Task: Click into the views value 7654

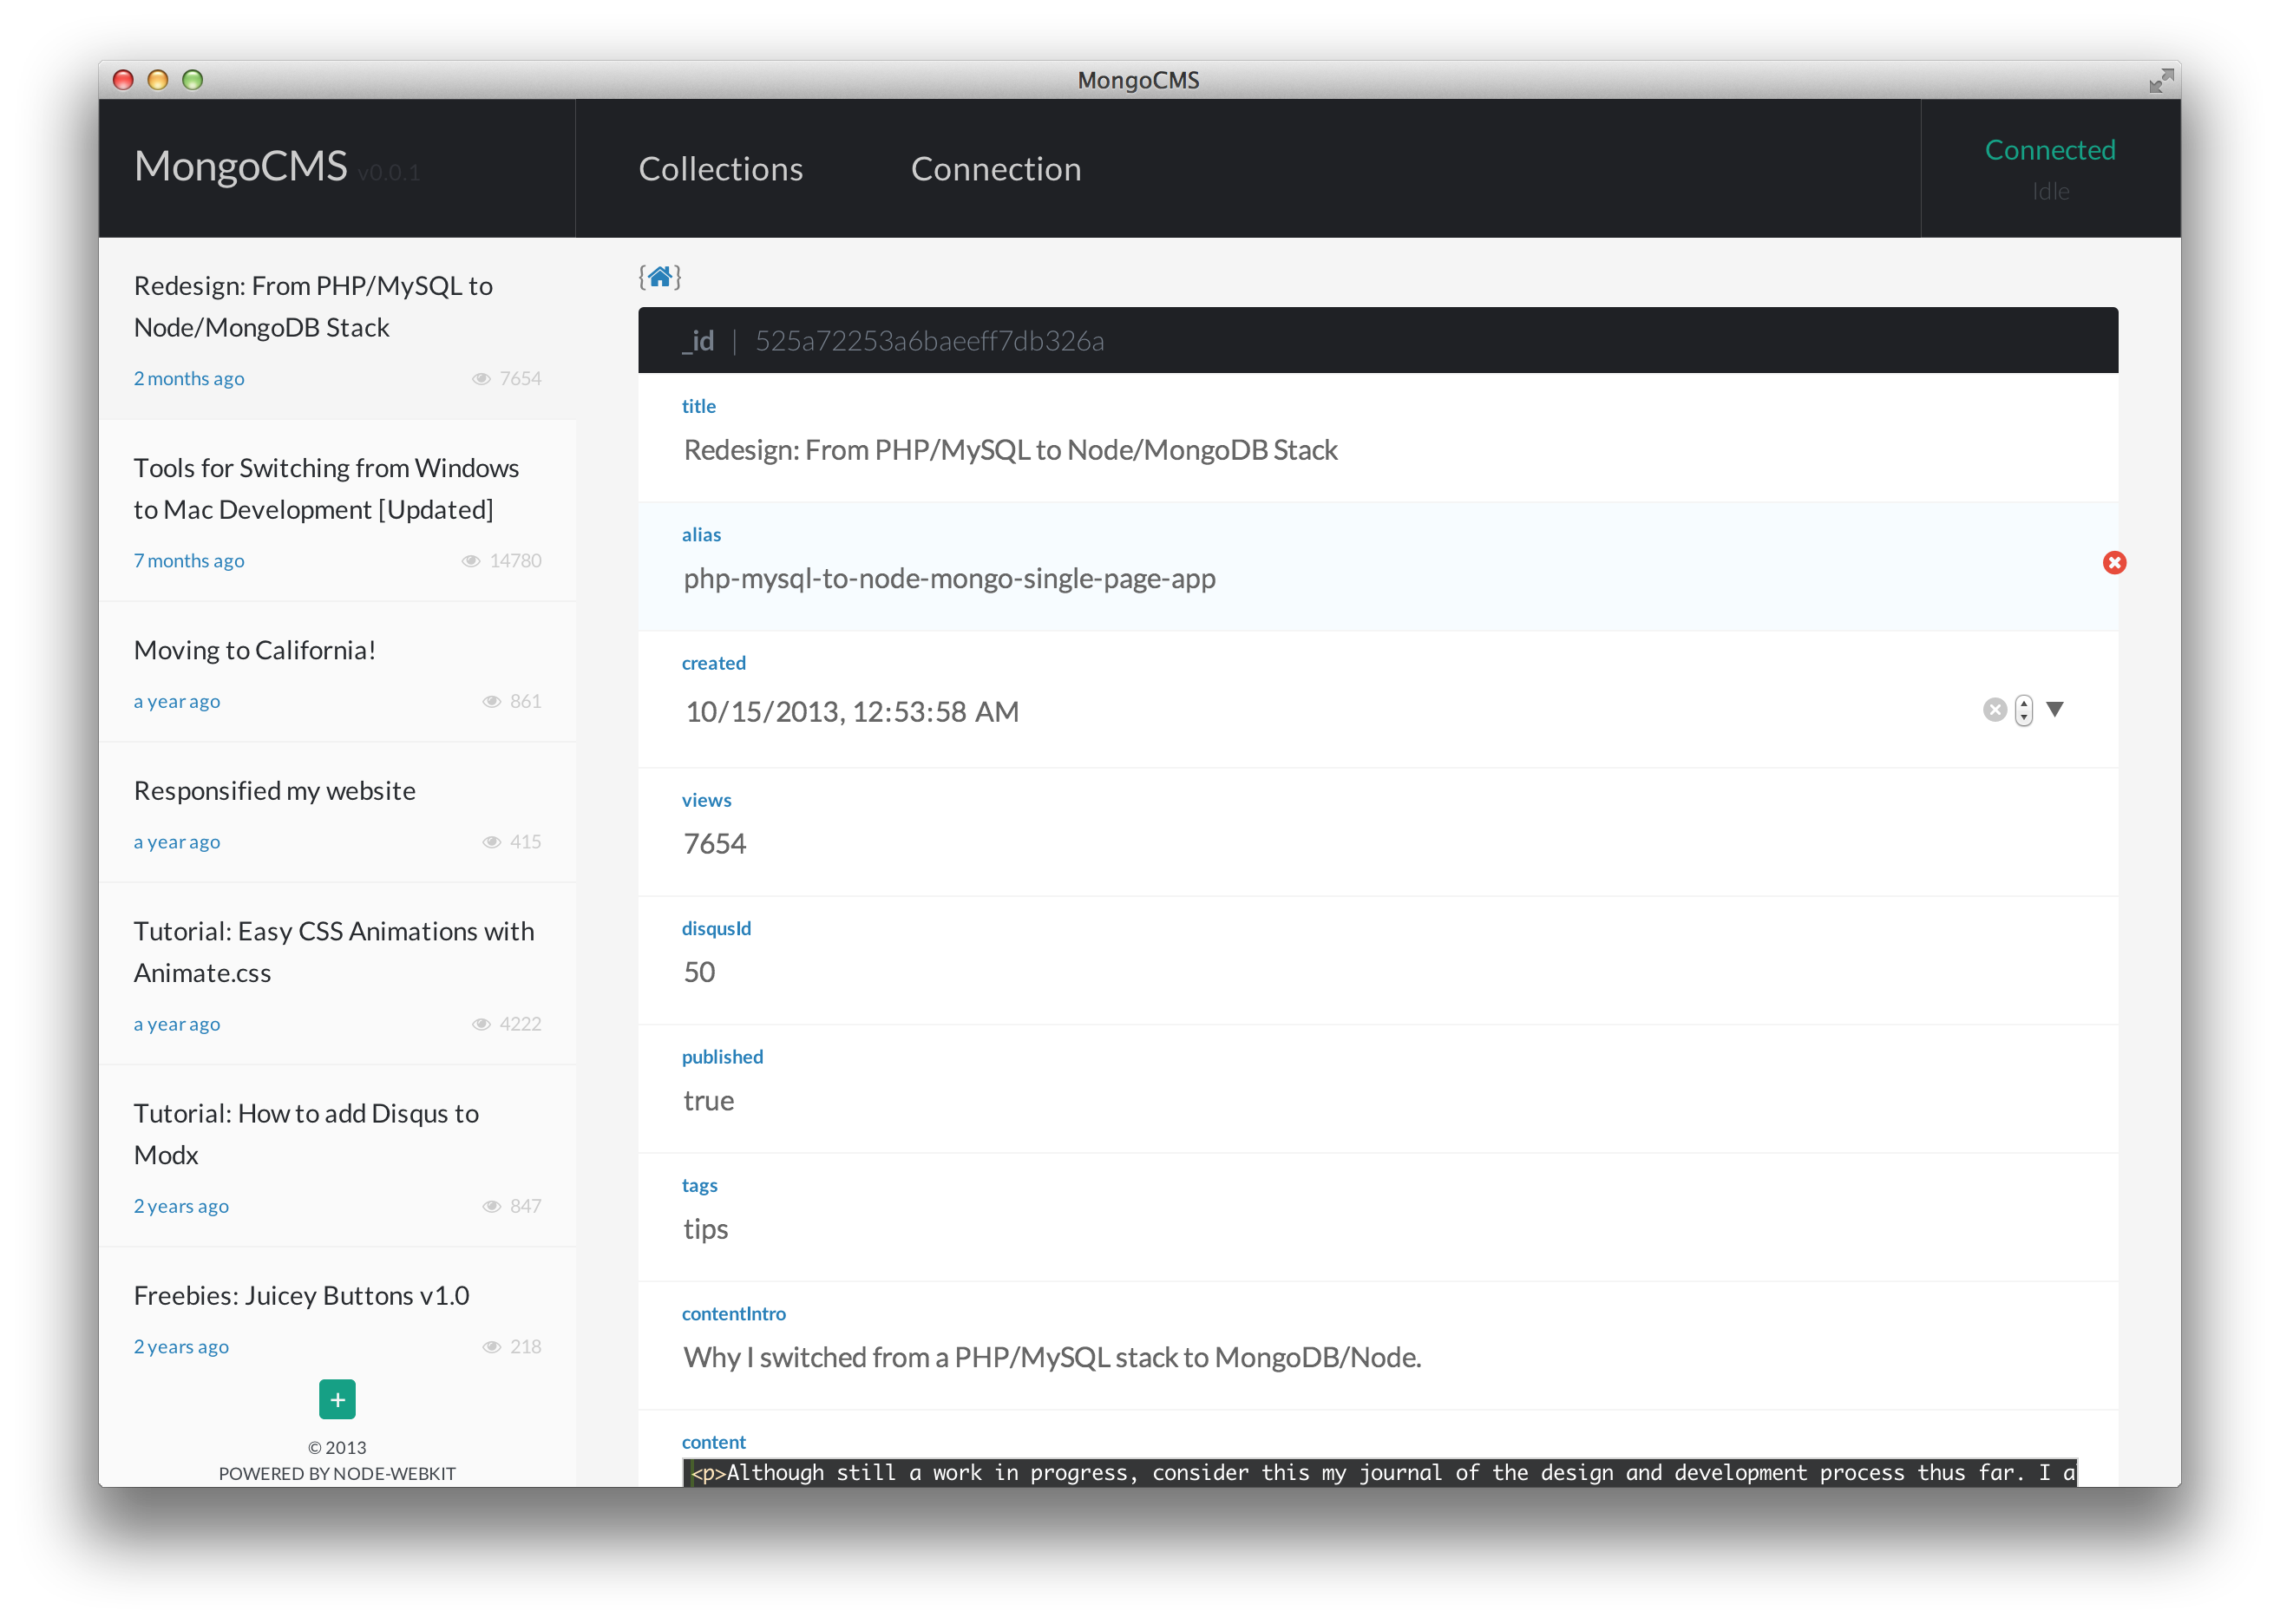Action: point(714,844)
